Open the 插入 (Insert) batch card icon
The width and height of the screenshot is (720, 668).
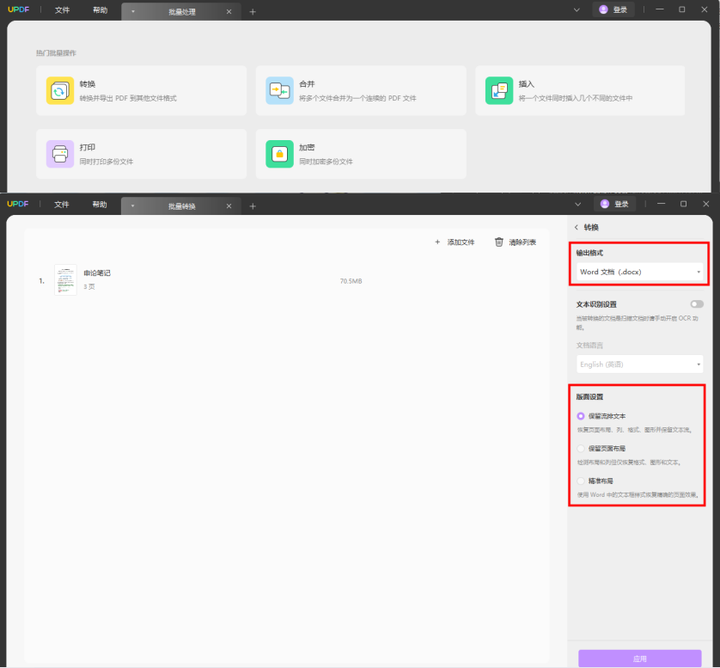click(499, 90)
